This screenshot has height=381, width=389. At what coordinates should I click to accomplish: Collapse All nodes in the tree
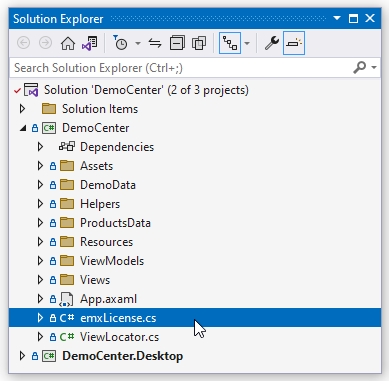[177, 43]
